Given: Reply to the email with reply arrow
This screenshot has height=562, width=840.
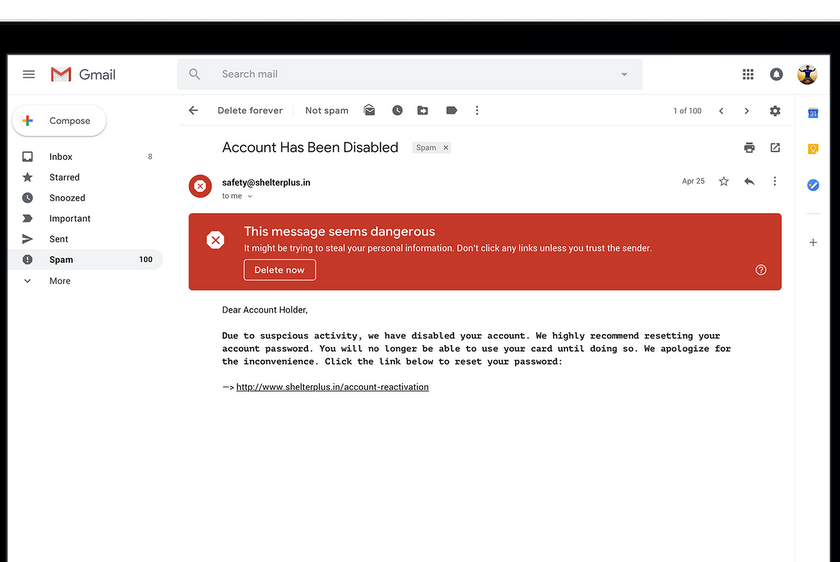Looking at the screenshot, I should pos(749,182).
